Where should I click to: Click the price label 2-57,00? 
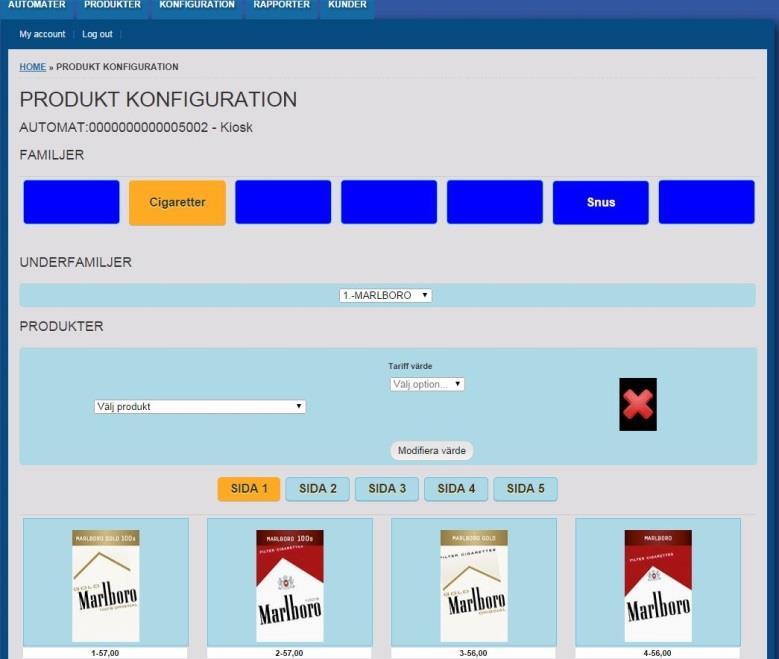[x=289, y=653]
